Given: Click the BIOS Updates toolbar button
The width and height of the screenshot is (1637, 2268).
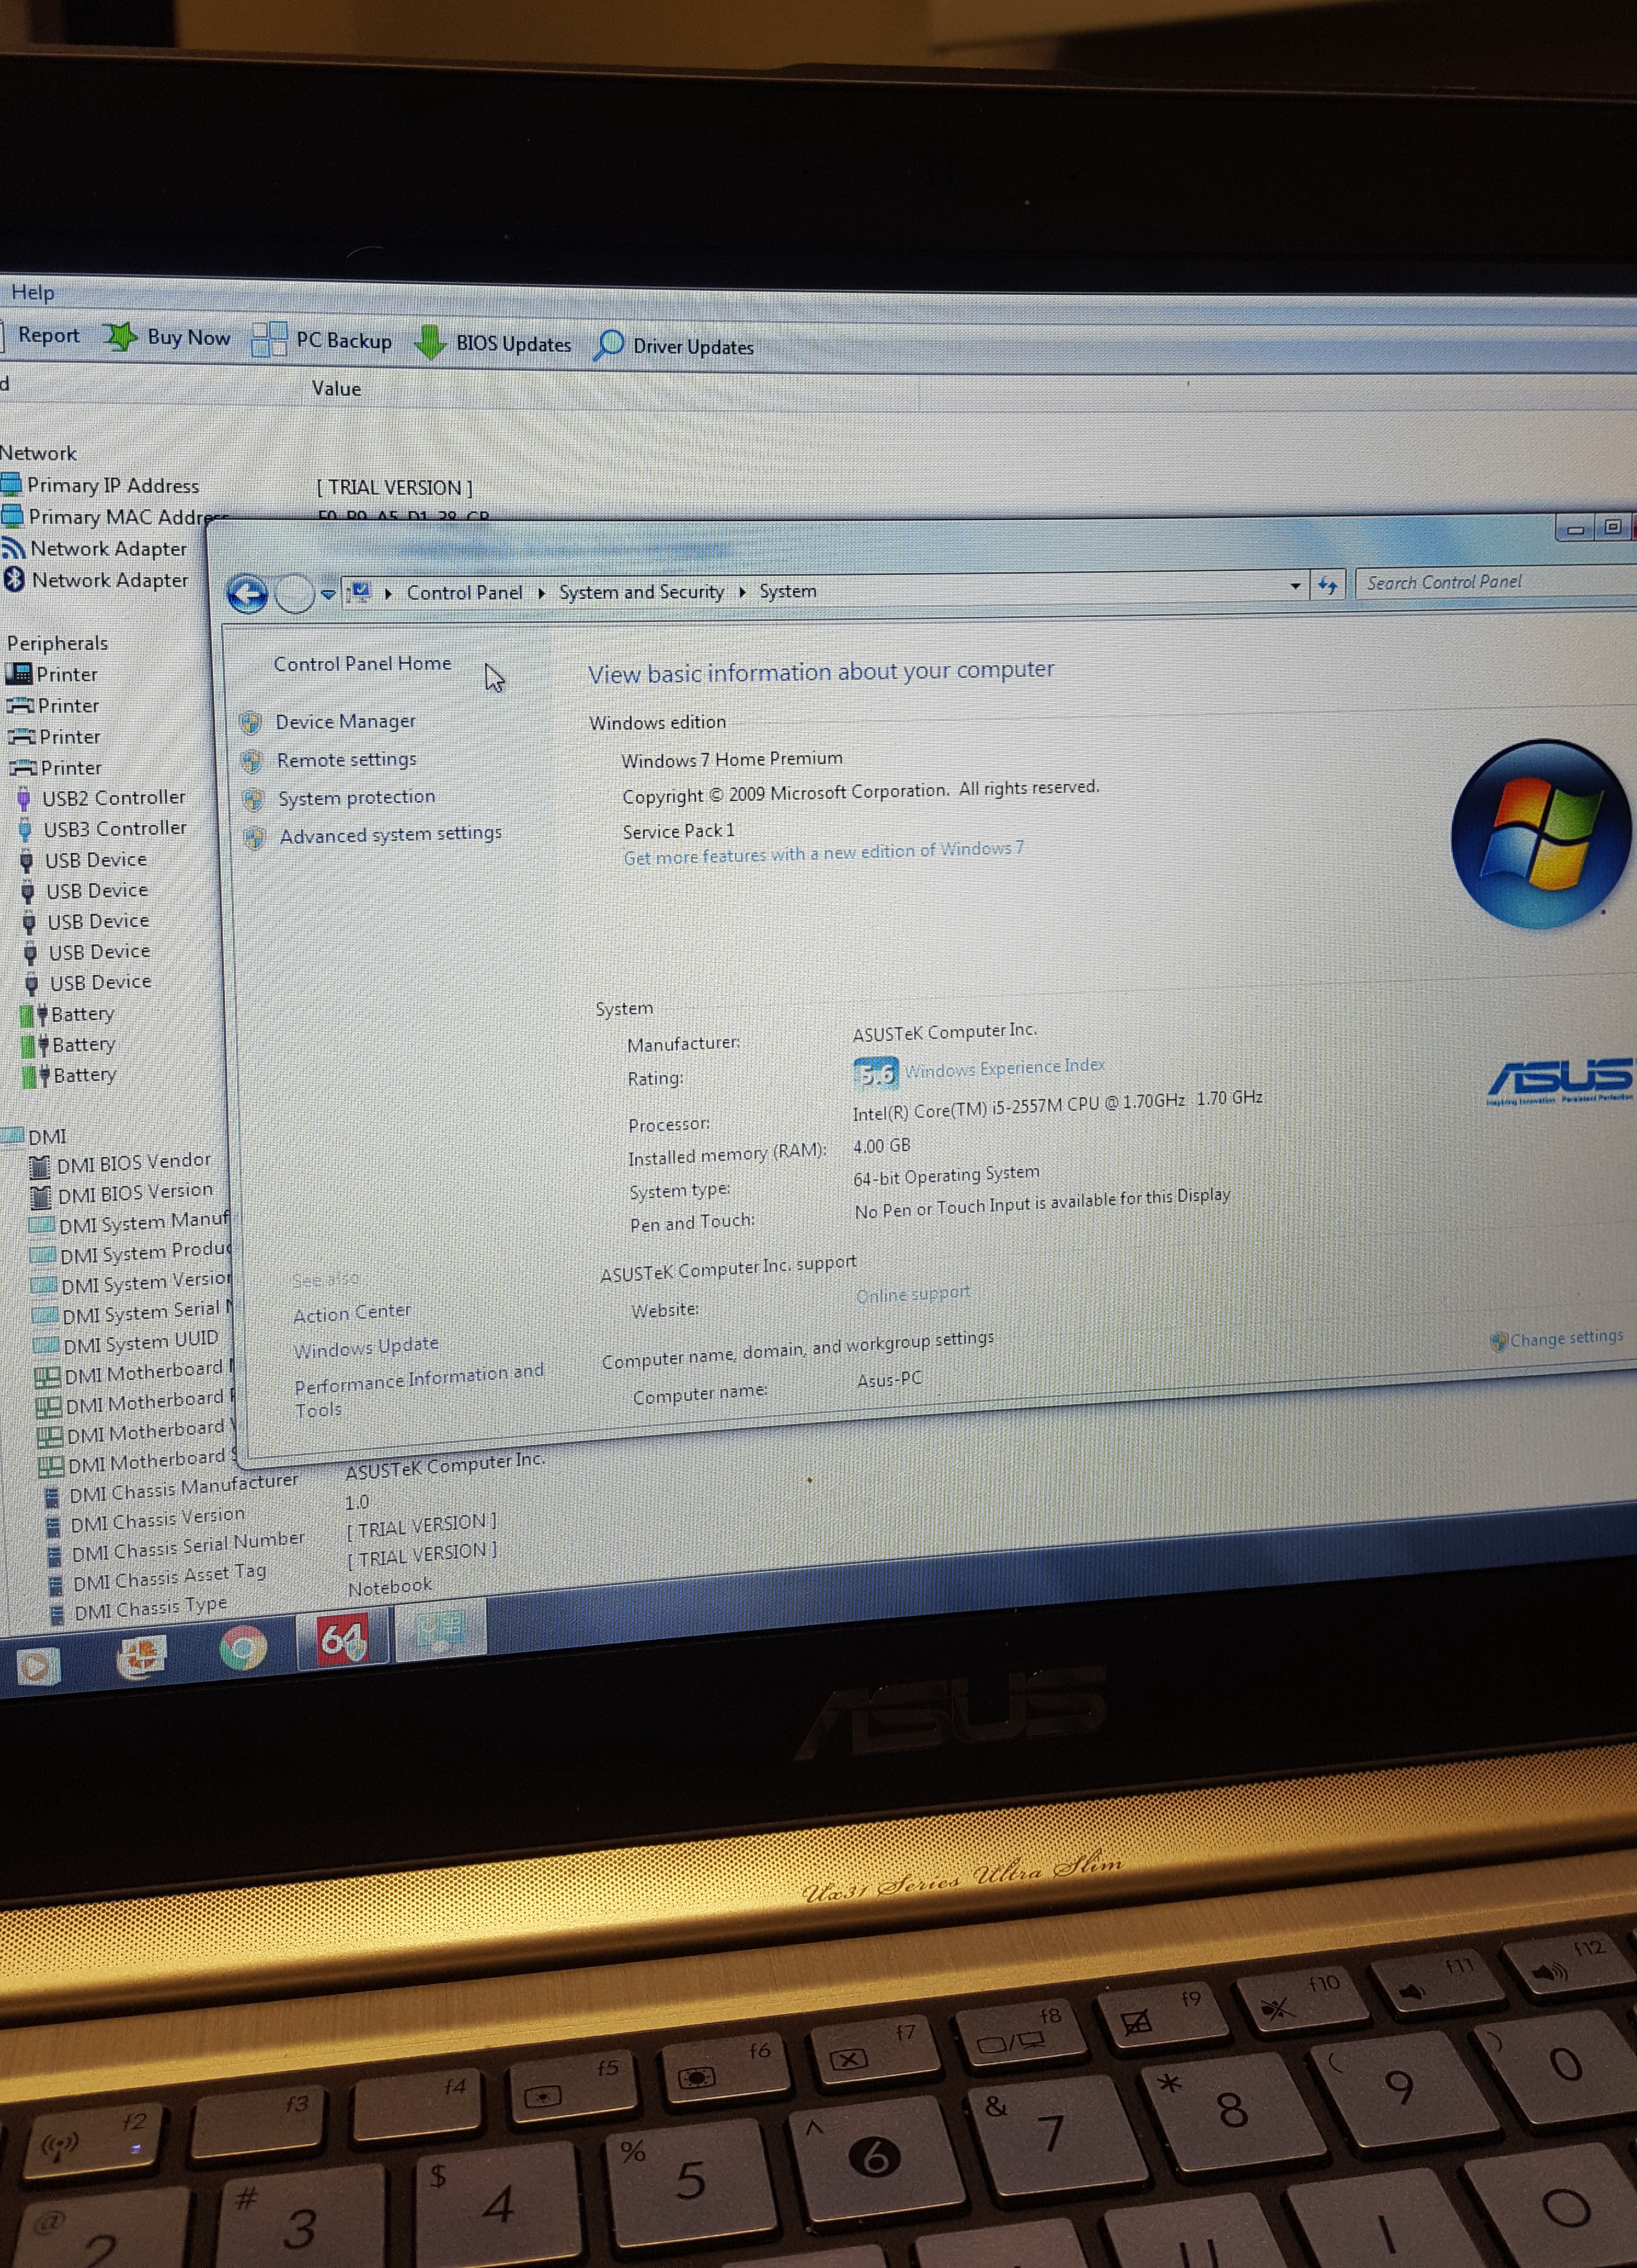Looking at the screenshot, I should (x=493, y=343).
